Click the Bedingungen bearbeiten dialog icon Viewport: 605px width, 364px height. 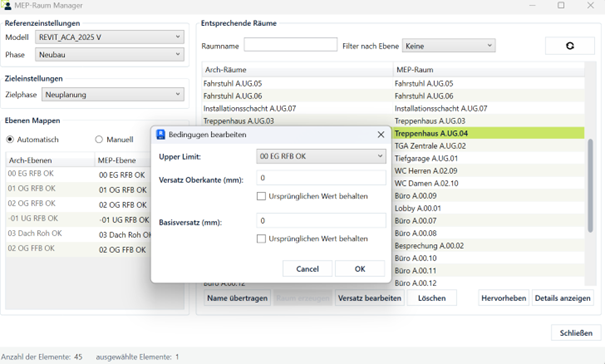(x=161, y=134)
